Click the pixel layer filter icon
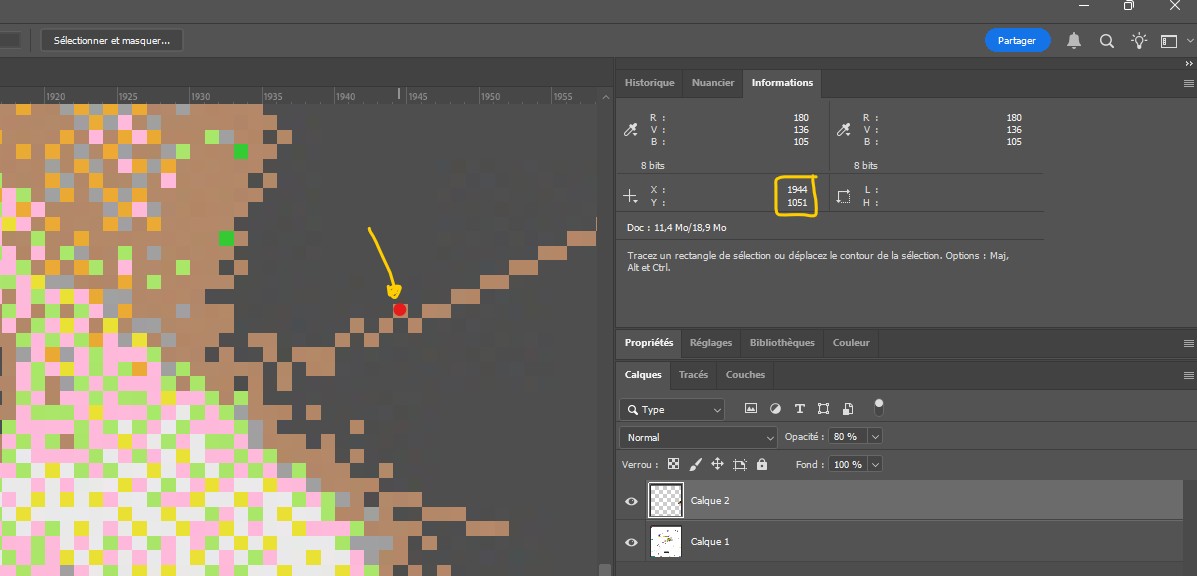The width and height of the screenshot is (1197, 576). click(x=751, y=409)
